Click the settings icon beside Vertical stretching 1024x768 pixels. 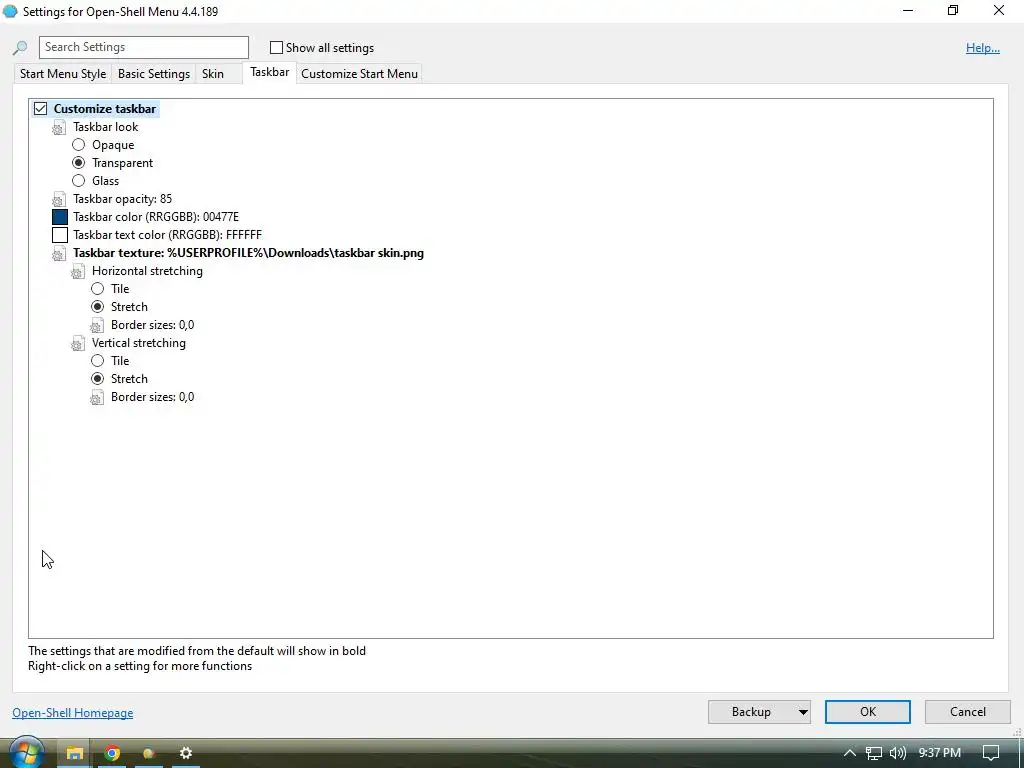[x=78, y=343]
